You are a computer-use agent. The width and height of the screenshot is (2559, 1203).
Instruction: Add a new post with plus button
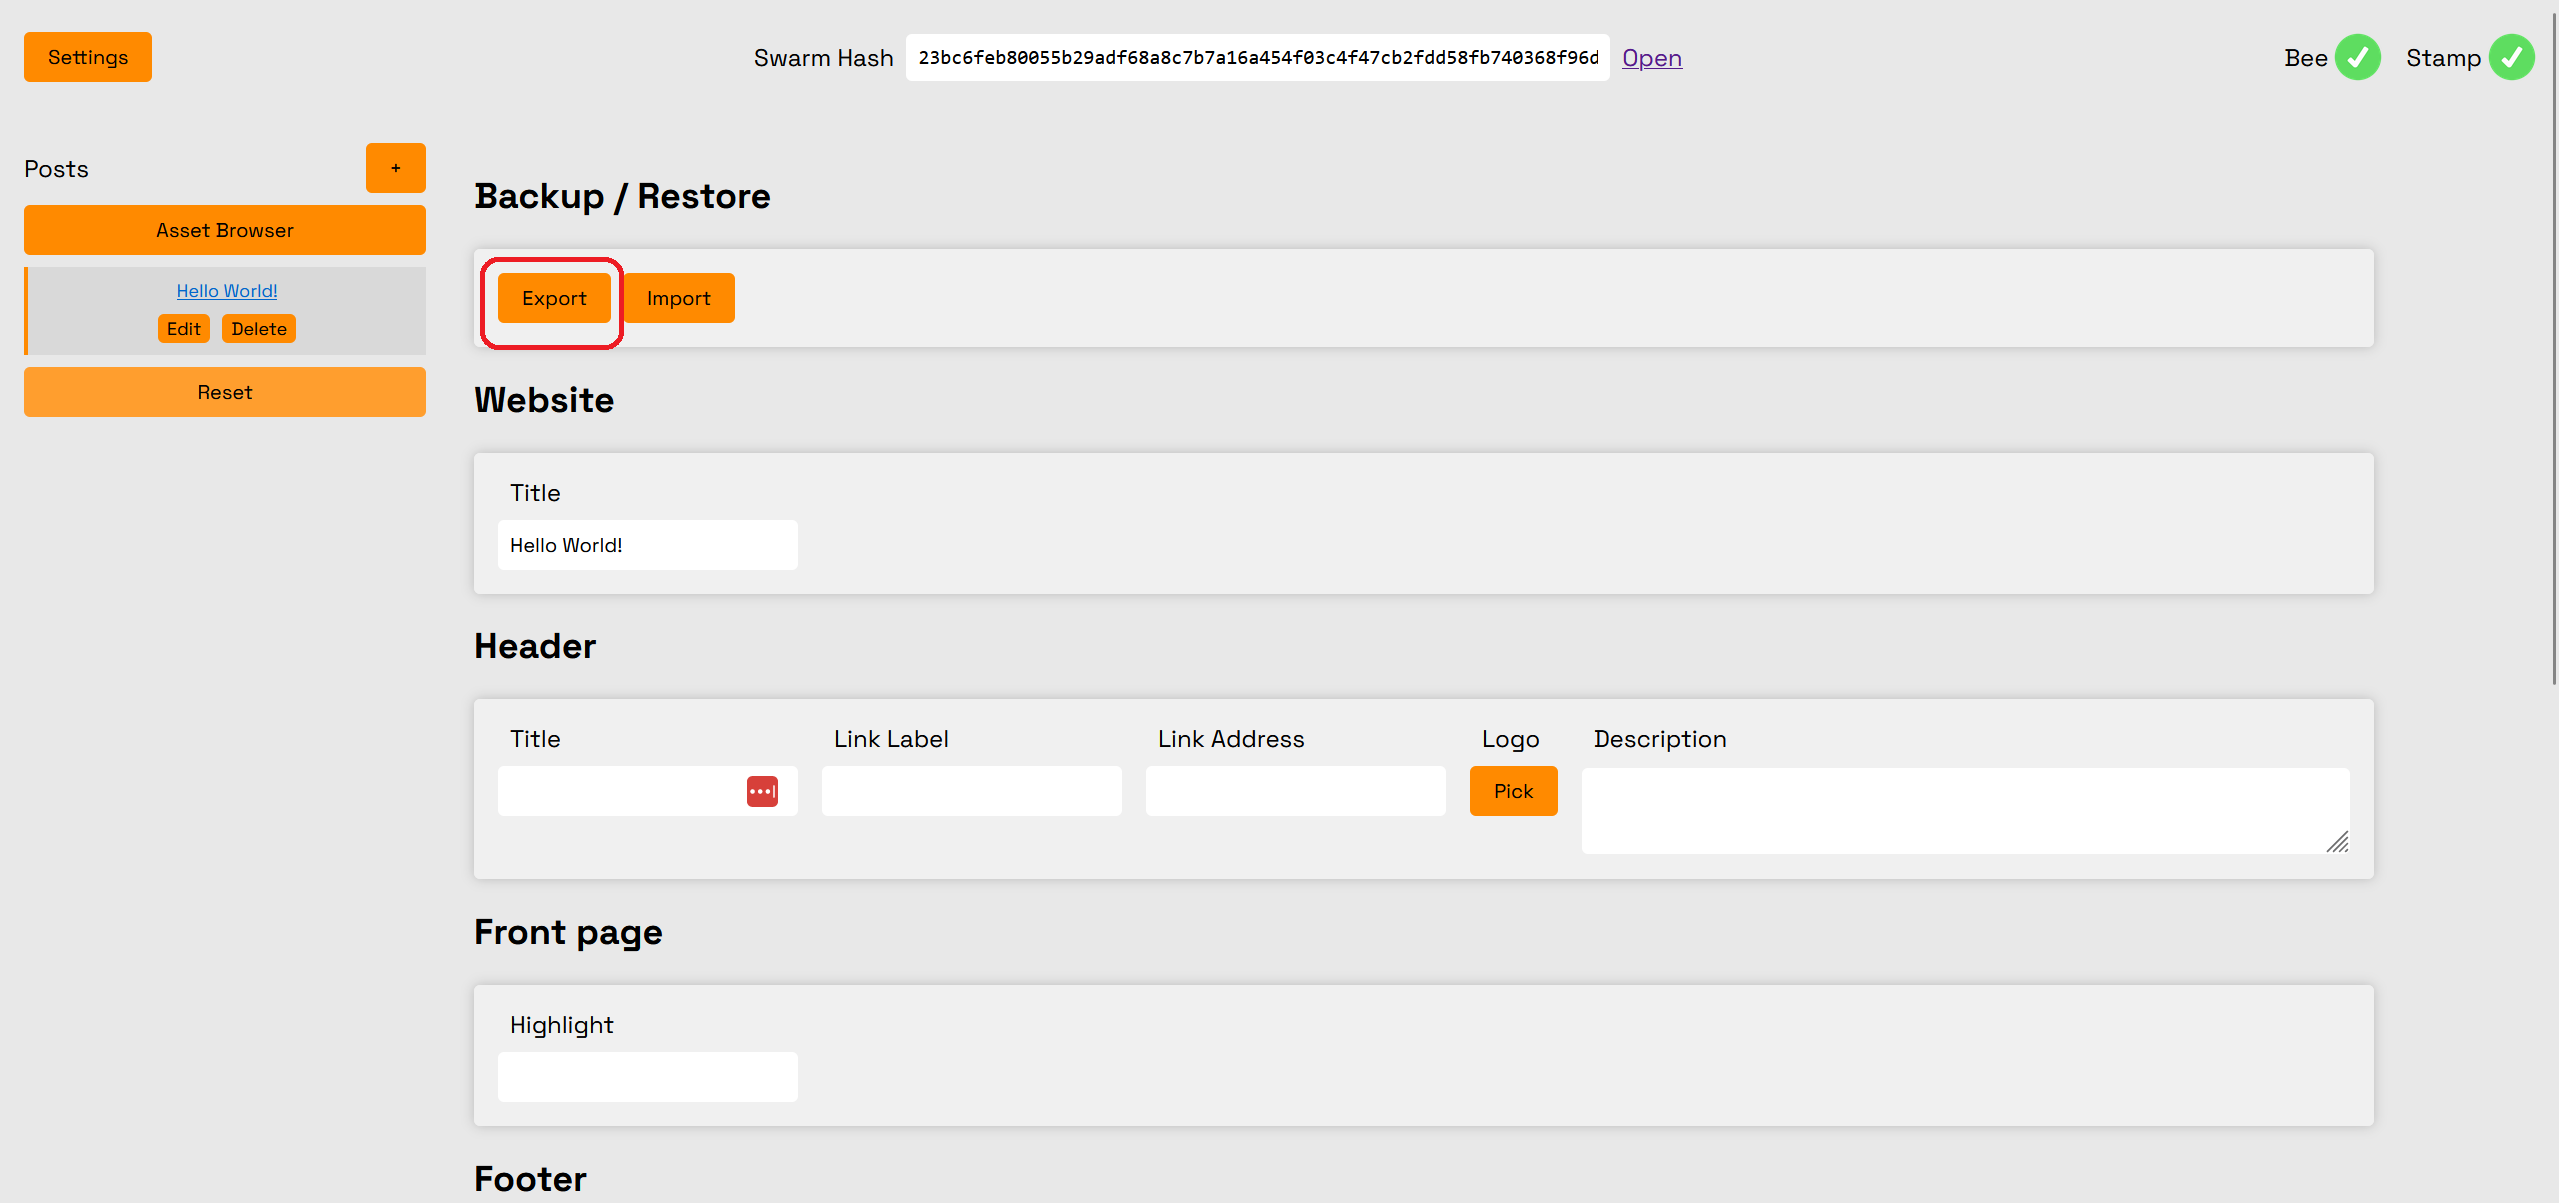pyautogui.click(x=395, y=168)
